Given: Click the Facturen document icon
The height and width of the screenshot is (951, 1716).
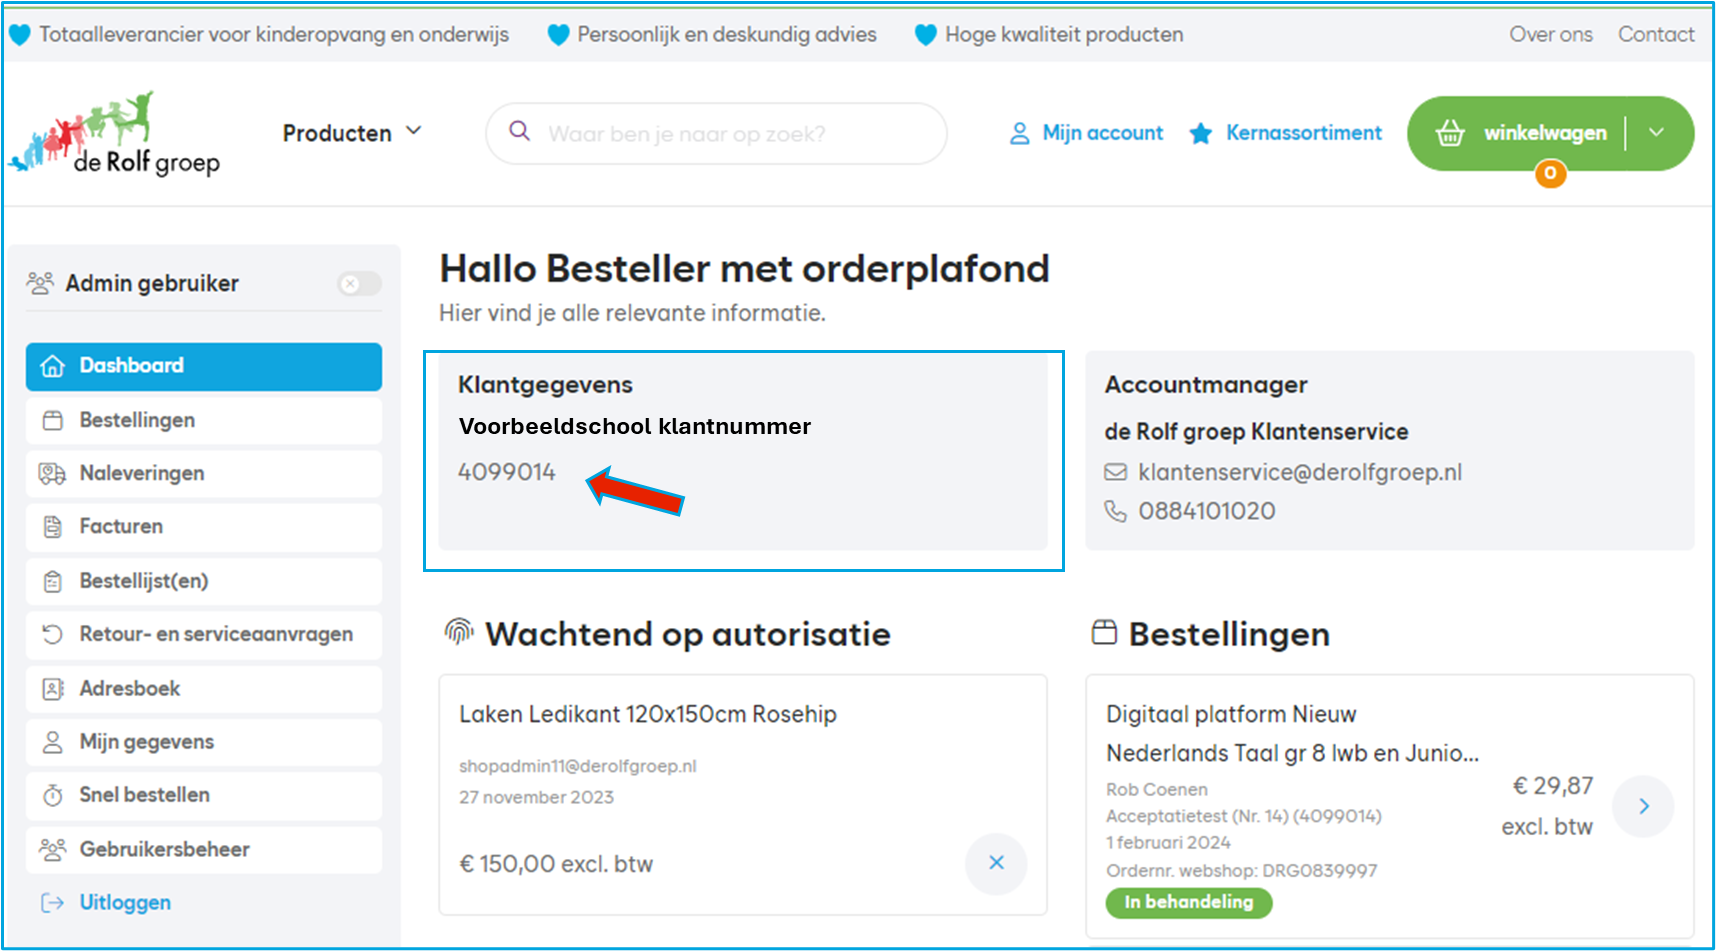Looking at the screenshot, I should point(53,527).
